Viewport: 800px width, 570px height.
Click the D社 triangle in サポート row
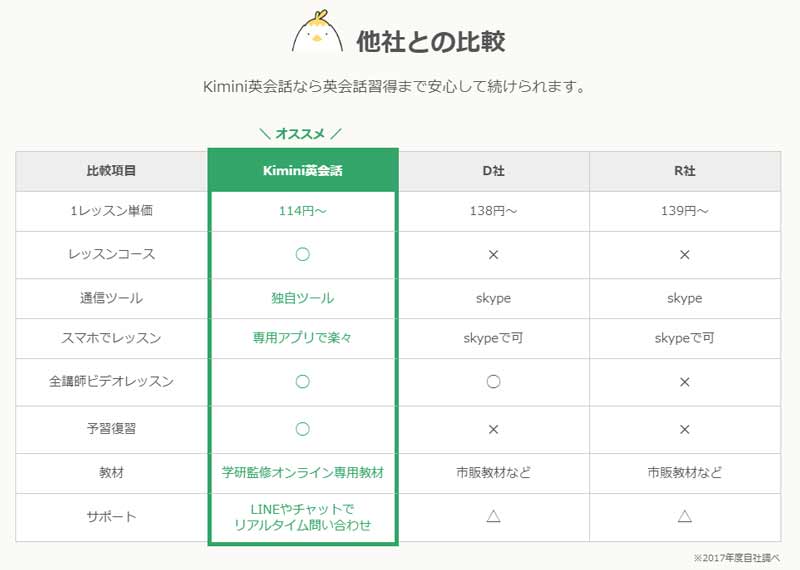(493, 516)
